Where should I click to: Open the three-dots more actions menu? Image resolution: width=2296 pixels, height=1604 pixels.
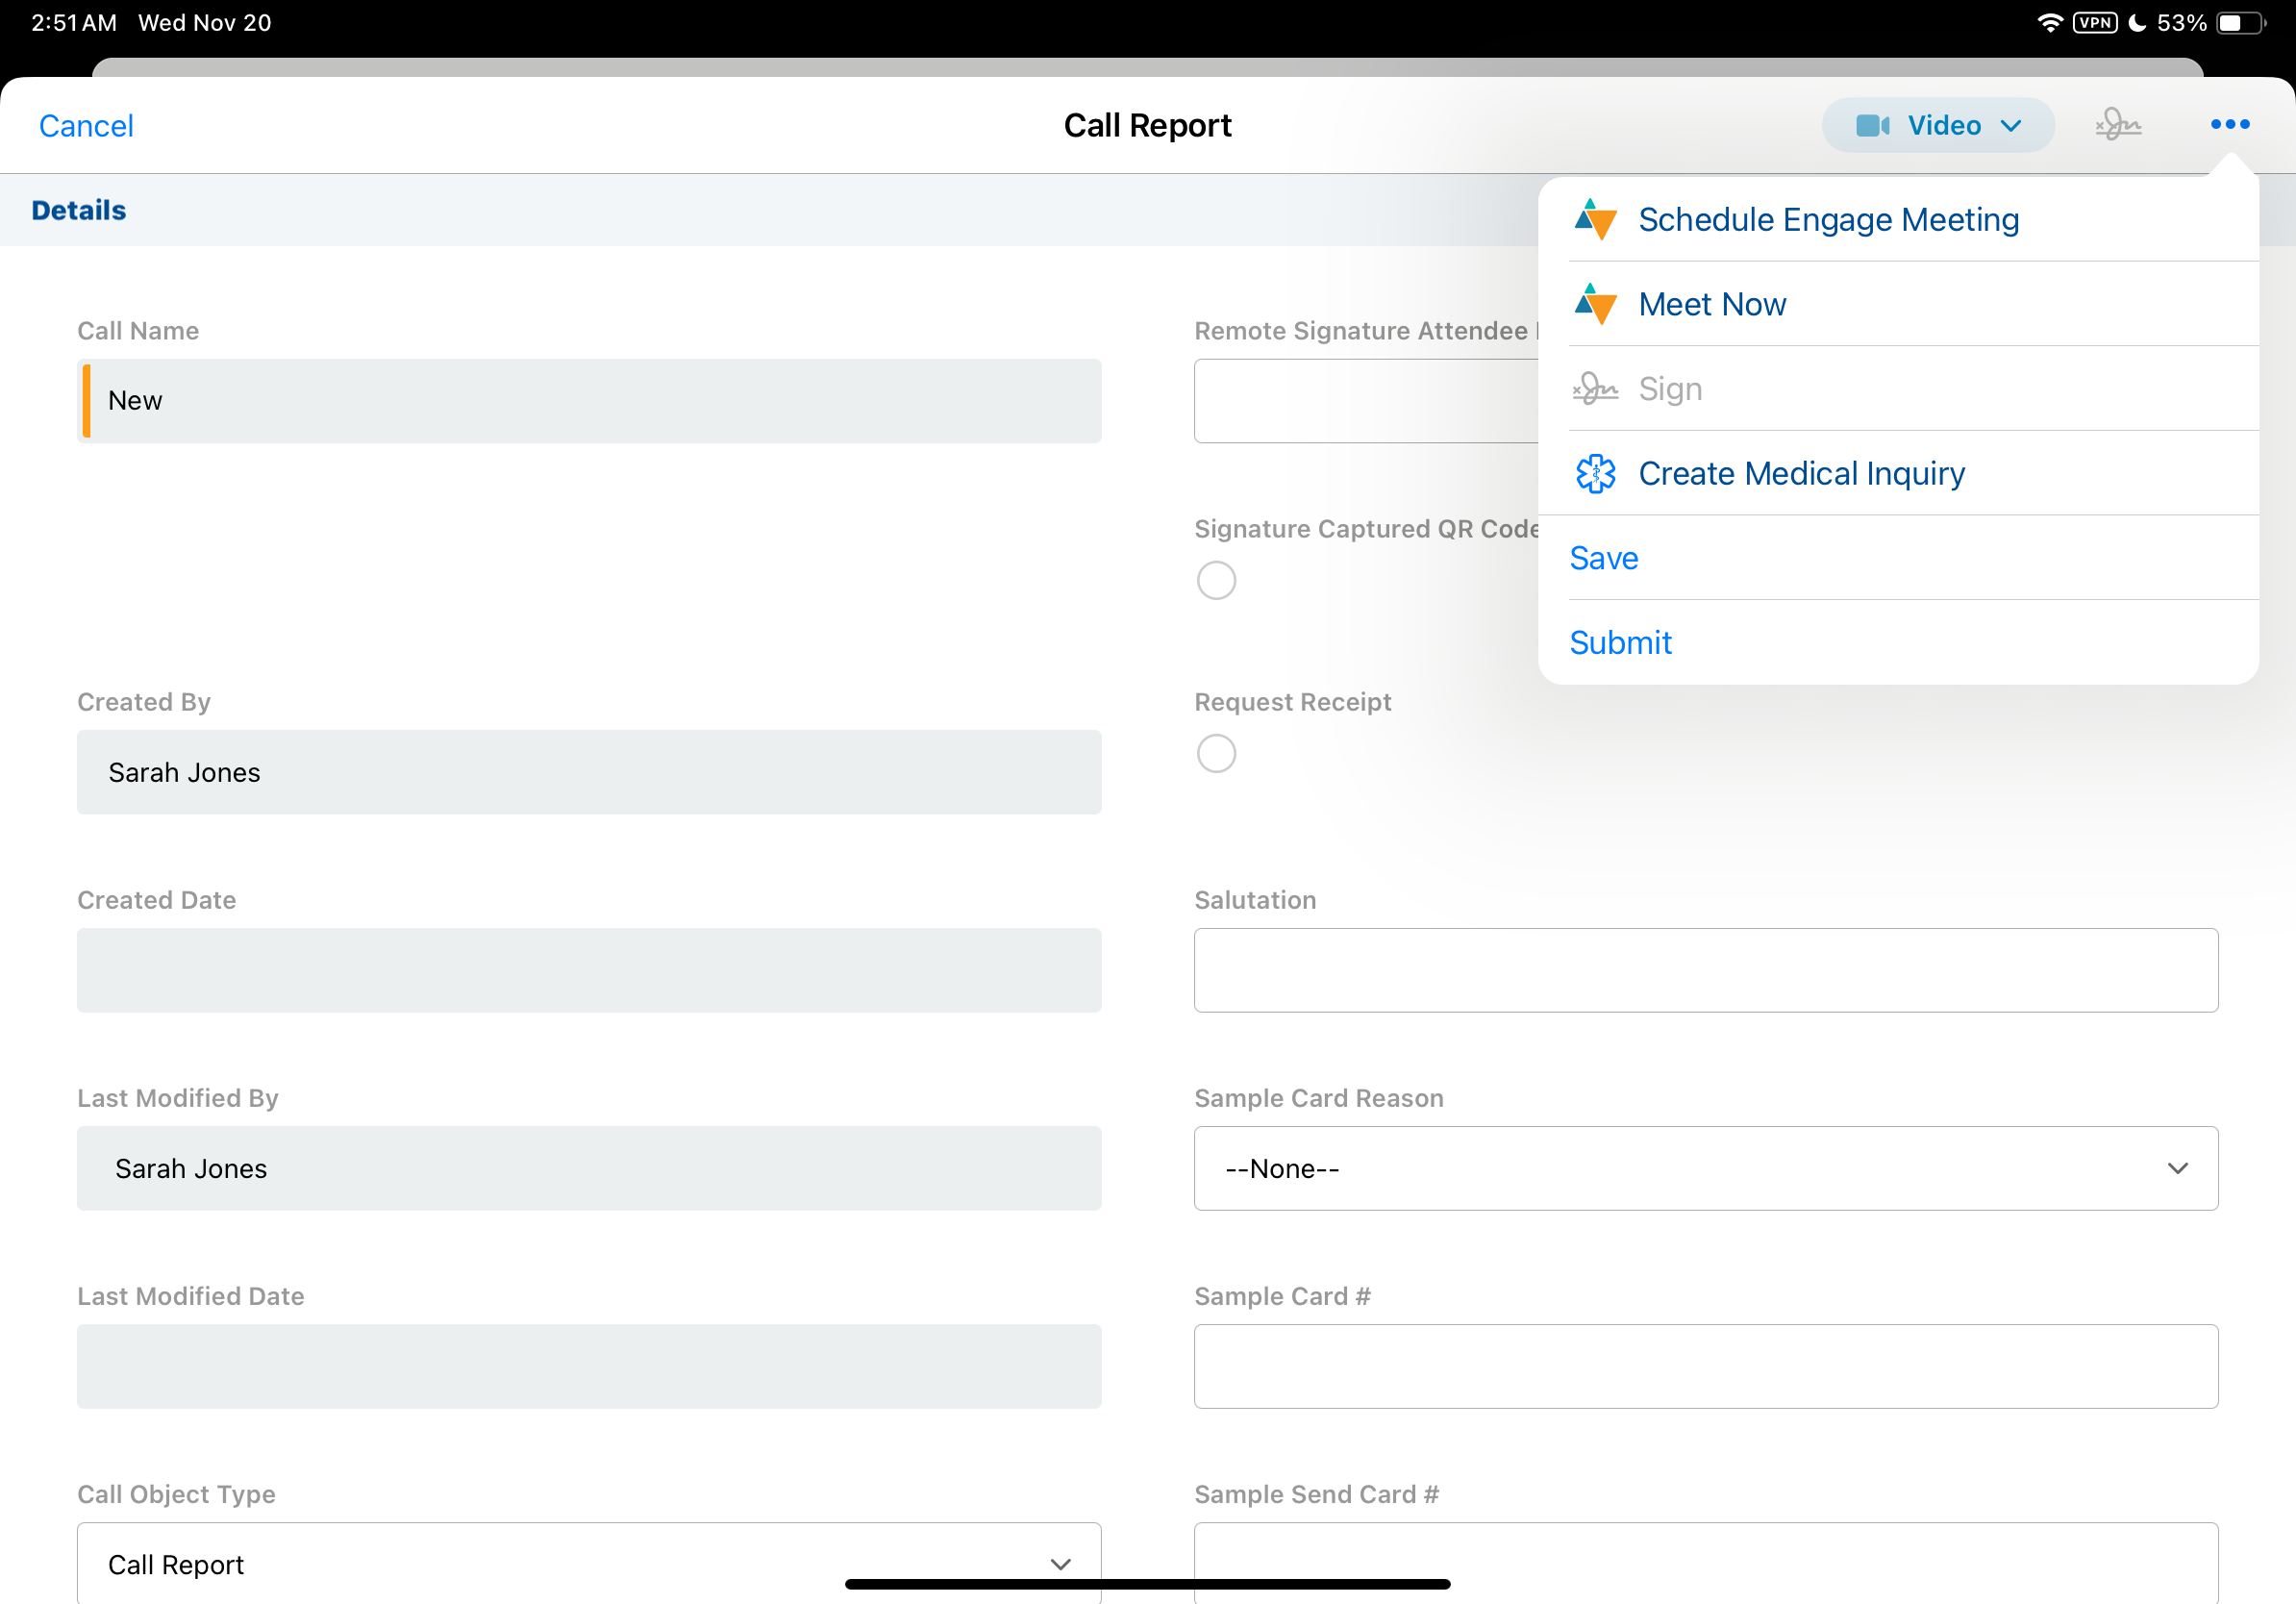(x=2229, y=125)
